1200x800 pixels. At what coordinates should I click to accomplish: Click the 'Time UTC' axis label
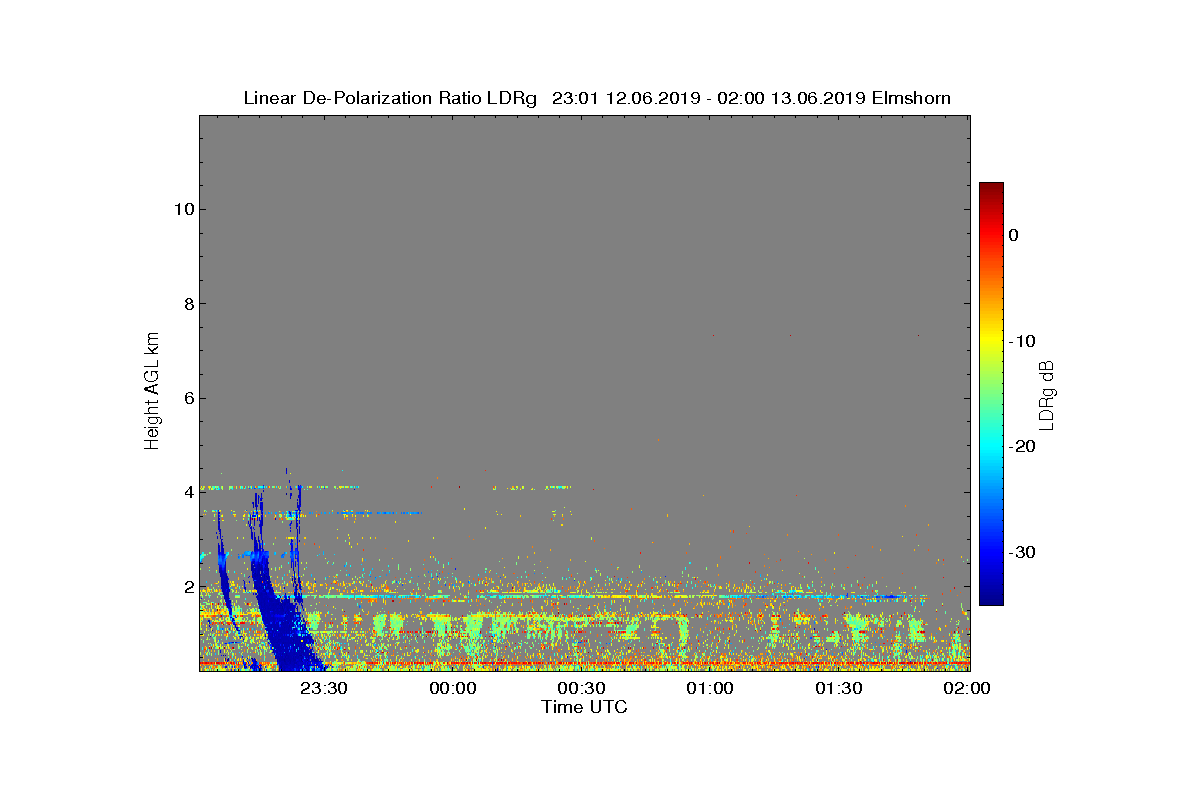pyautogui.click(x=584, y=707)
